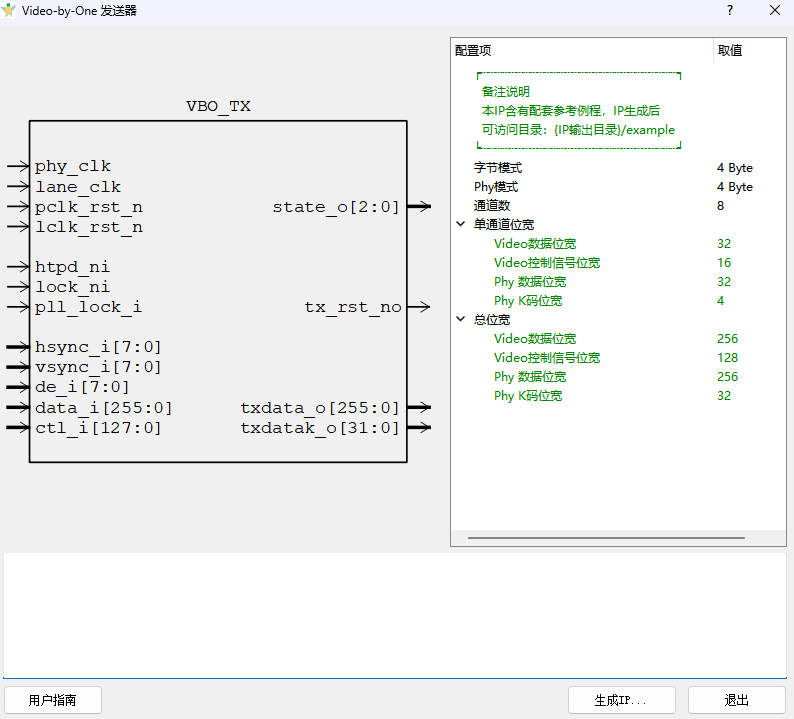Screen dimensions: 794x719
Task: Click the Video-by-One app icon in title bar
Action: (8, 10)
